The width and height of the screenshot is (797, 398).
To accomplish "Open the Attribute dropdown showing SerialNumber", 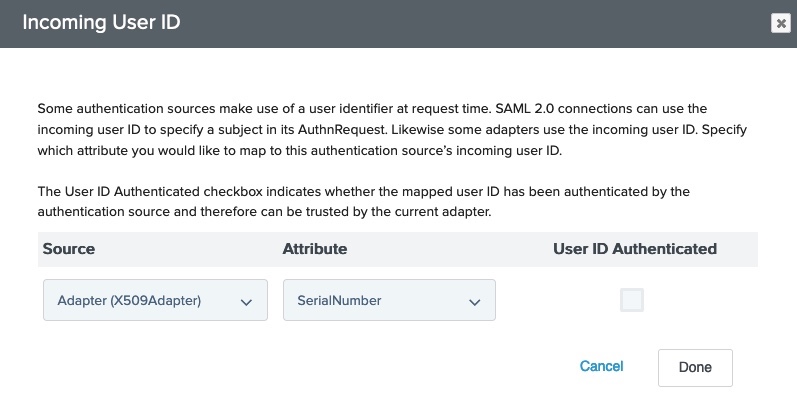I will [x=389, y=300].
